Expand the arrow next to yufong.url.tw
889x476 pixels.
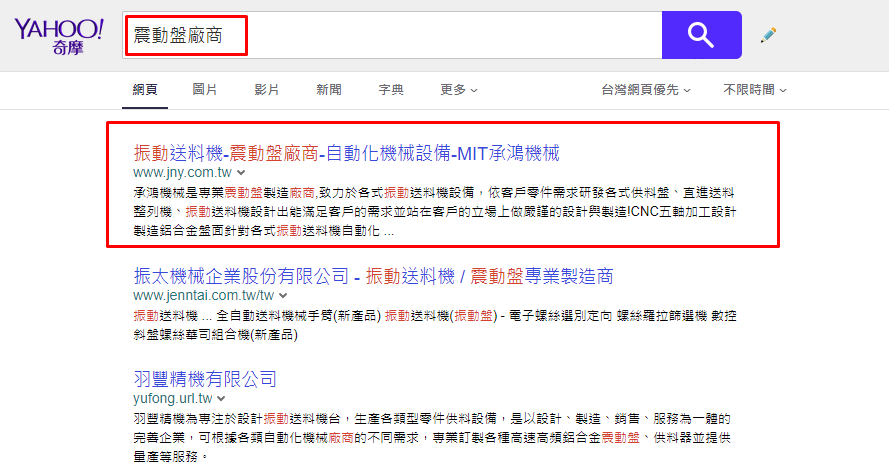pos(221,398)
